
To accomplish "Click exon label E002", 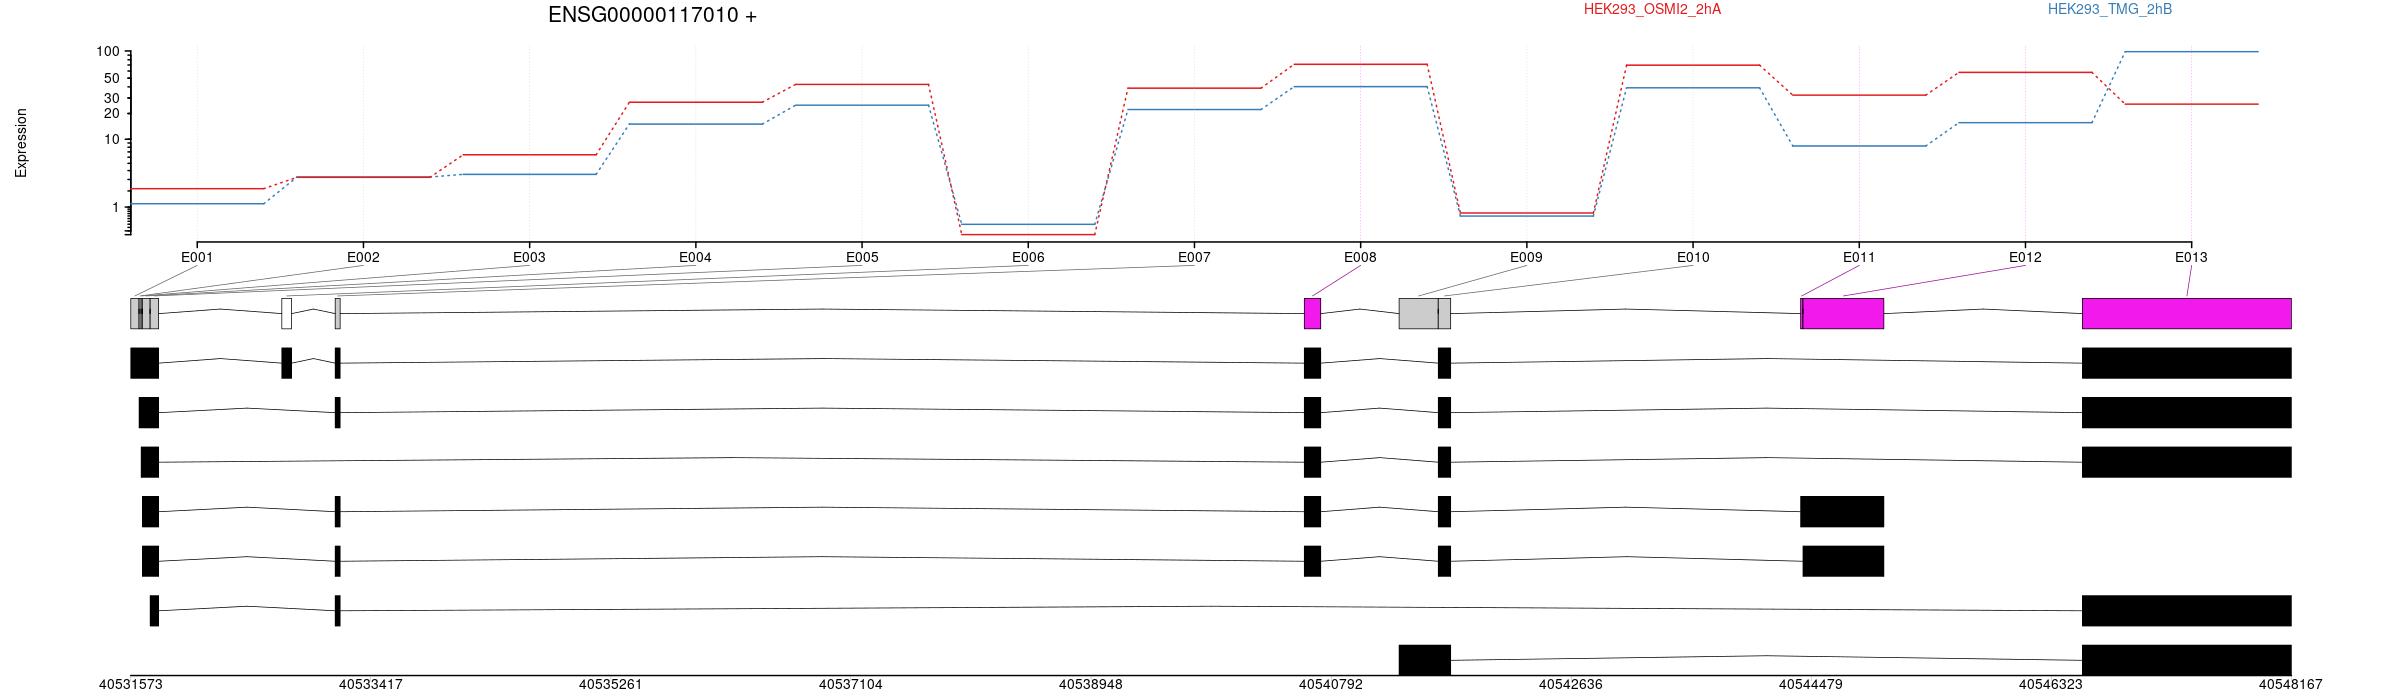I will (363, 257).
